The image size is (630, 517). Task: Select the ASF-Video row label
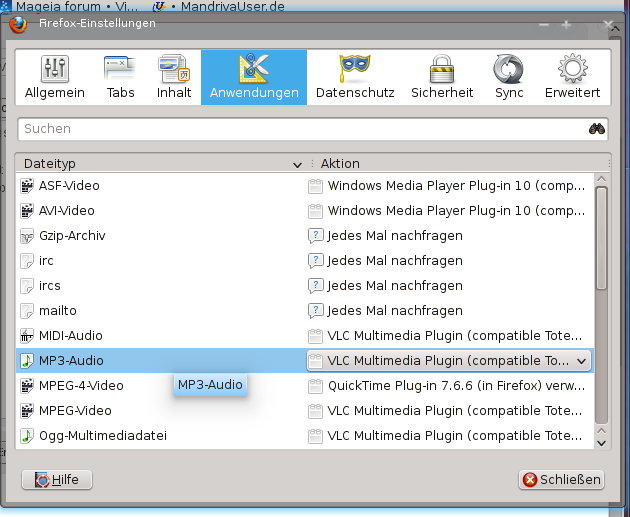[69, 186]
